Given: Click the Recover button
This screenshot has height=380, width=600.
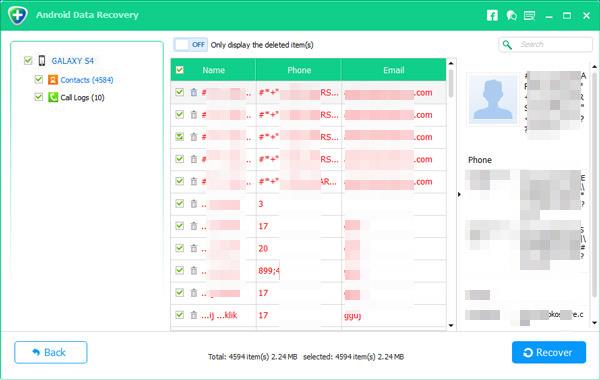Looking at the screenshot, I should [x=549, y=352].
